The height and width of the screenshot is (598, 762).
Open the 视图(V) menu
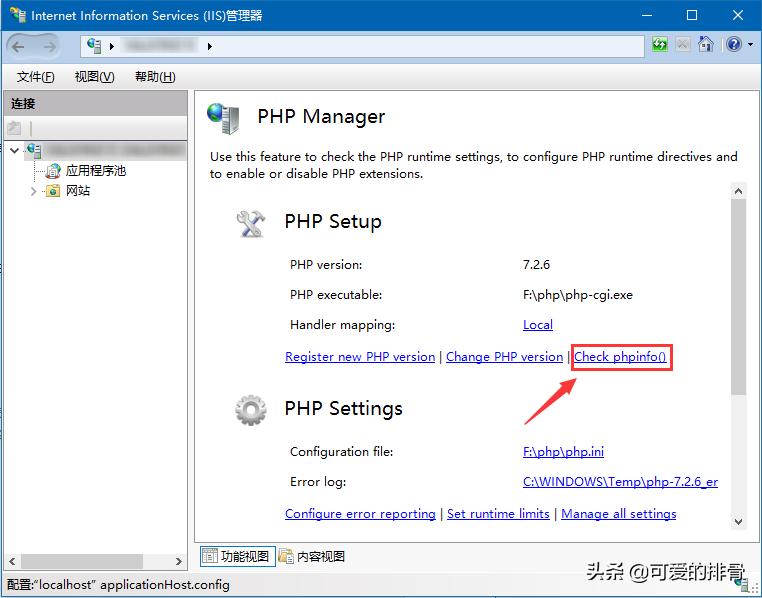[94, 77]
